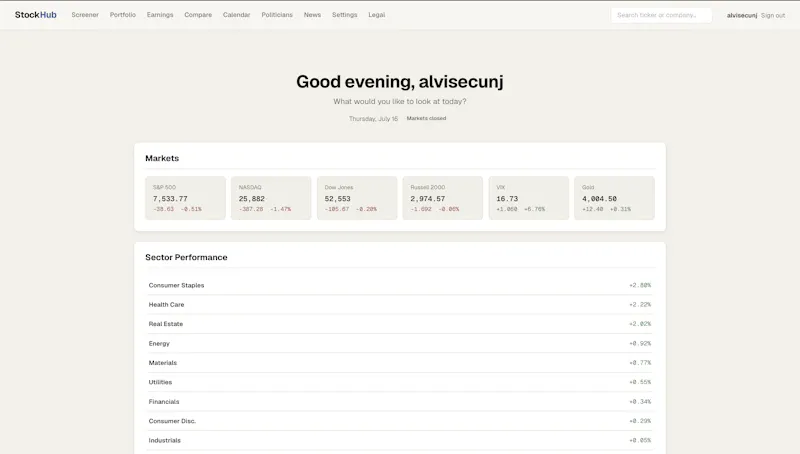
Task: Open the Industrials sector row
Action: click(399, 440)
